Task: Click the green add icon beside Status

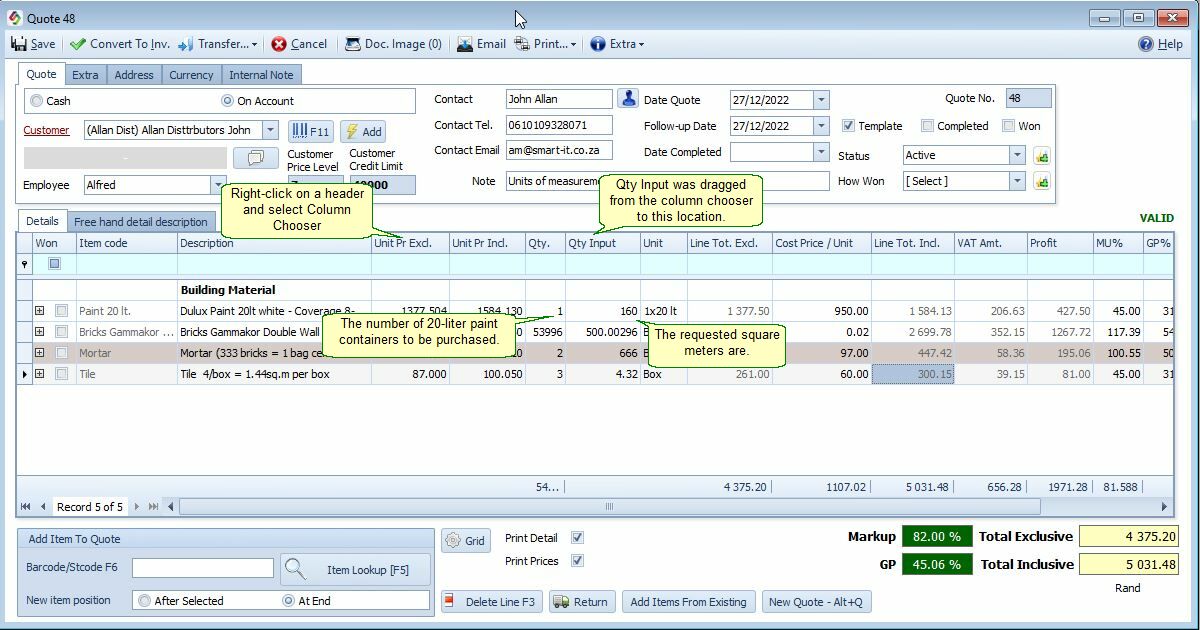Action: pyautogui.click(x=1042, y=155)
